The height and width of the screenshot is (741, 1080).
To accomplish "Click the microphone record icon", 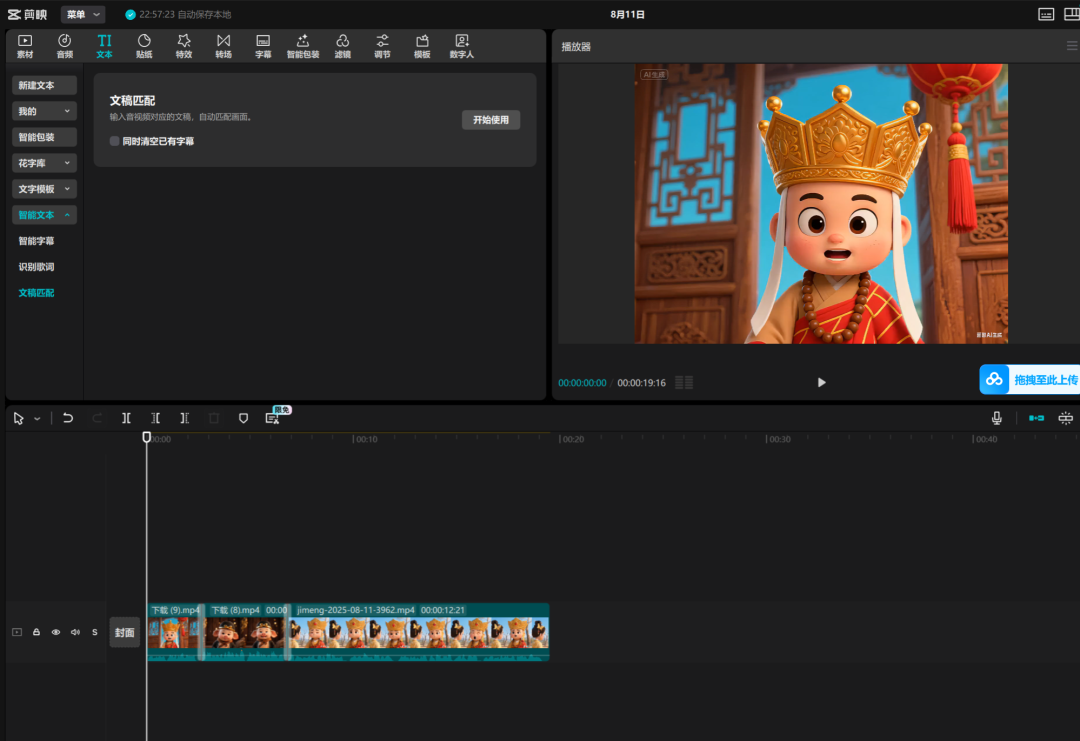I will tap(997, 418).
